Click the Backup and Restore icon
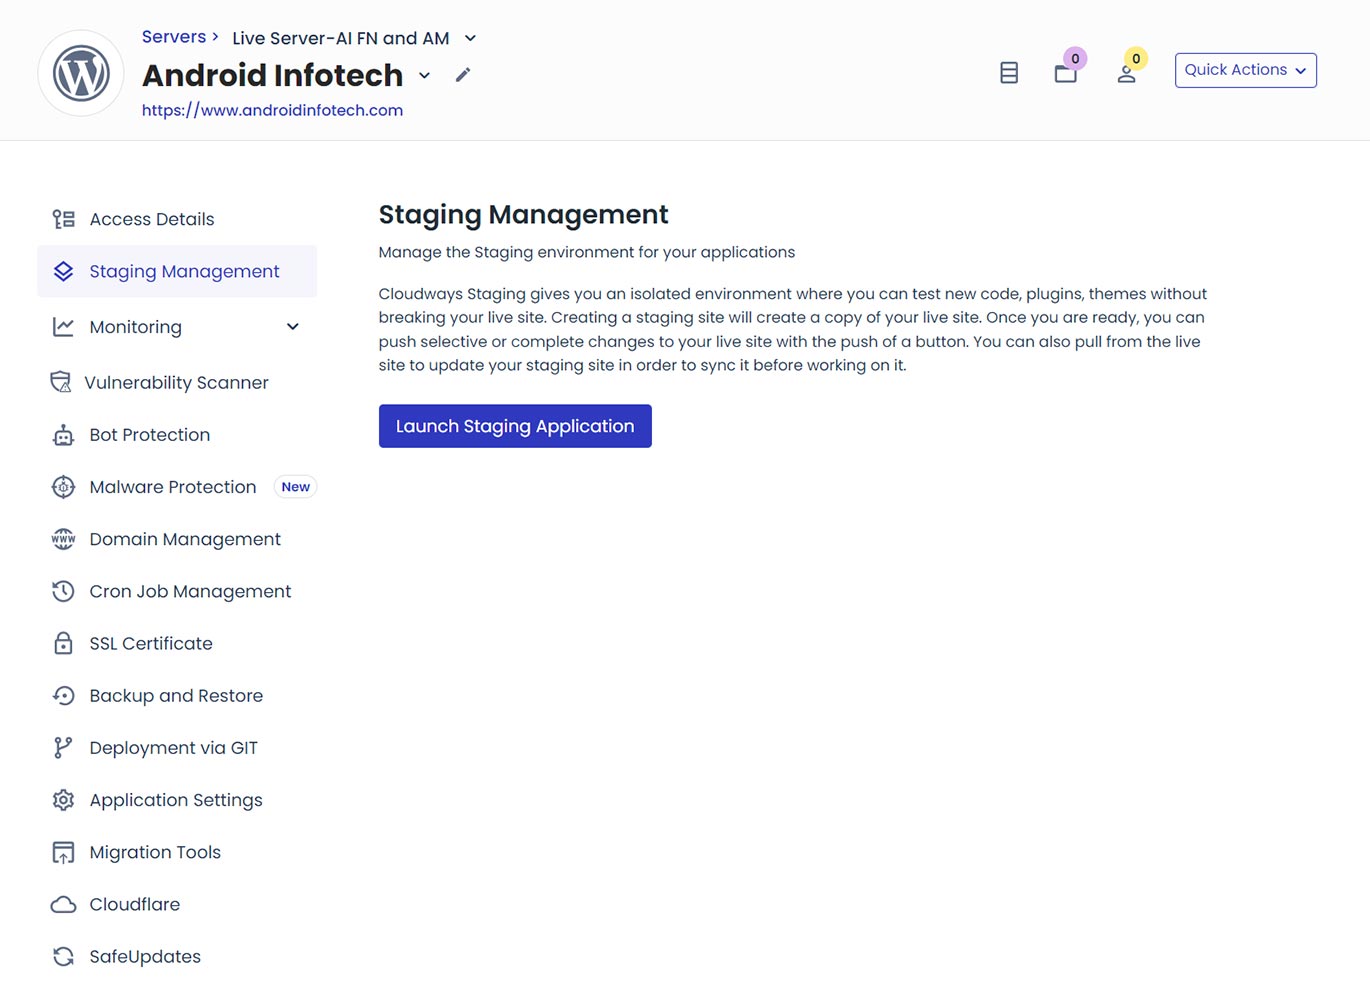 coord(63,695)
